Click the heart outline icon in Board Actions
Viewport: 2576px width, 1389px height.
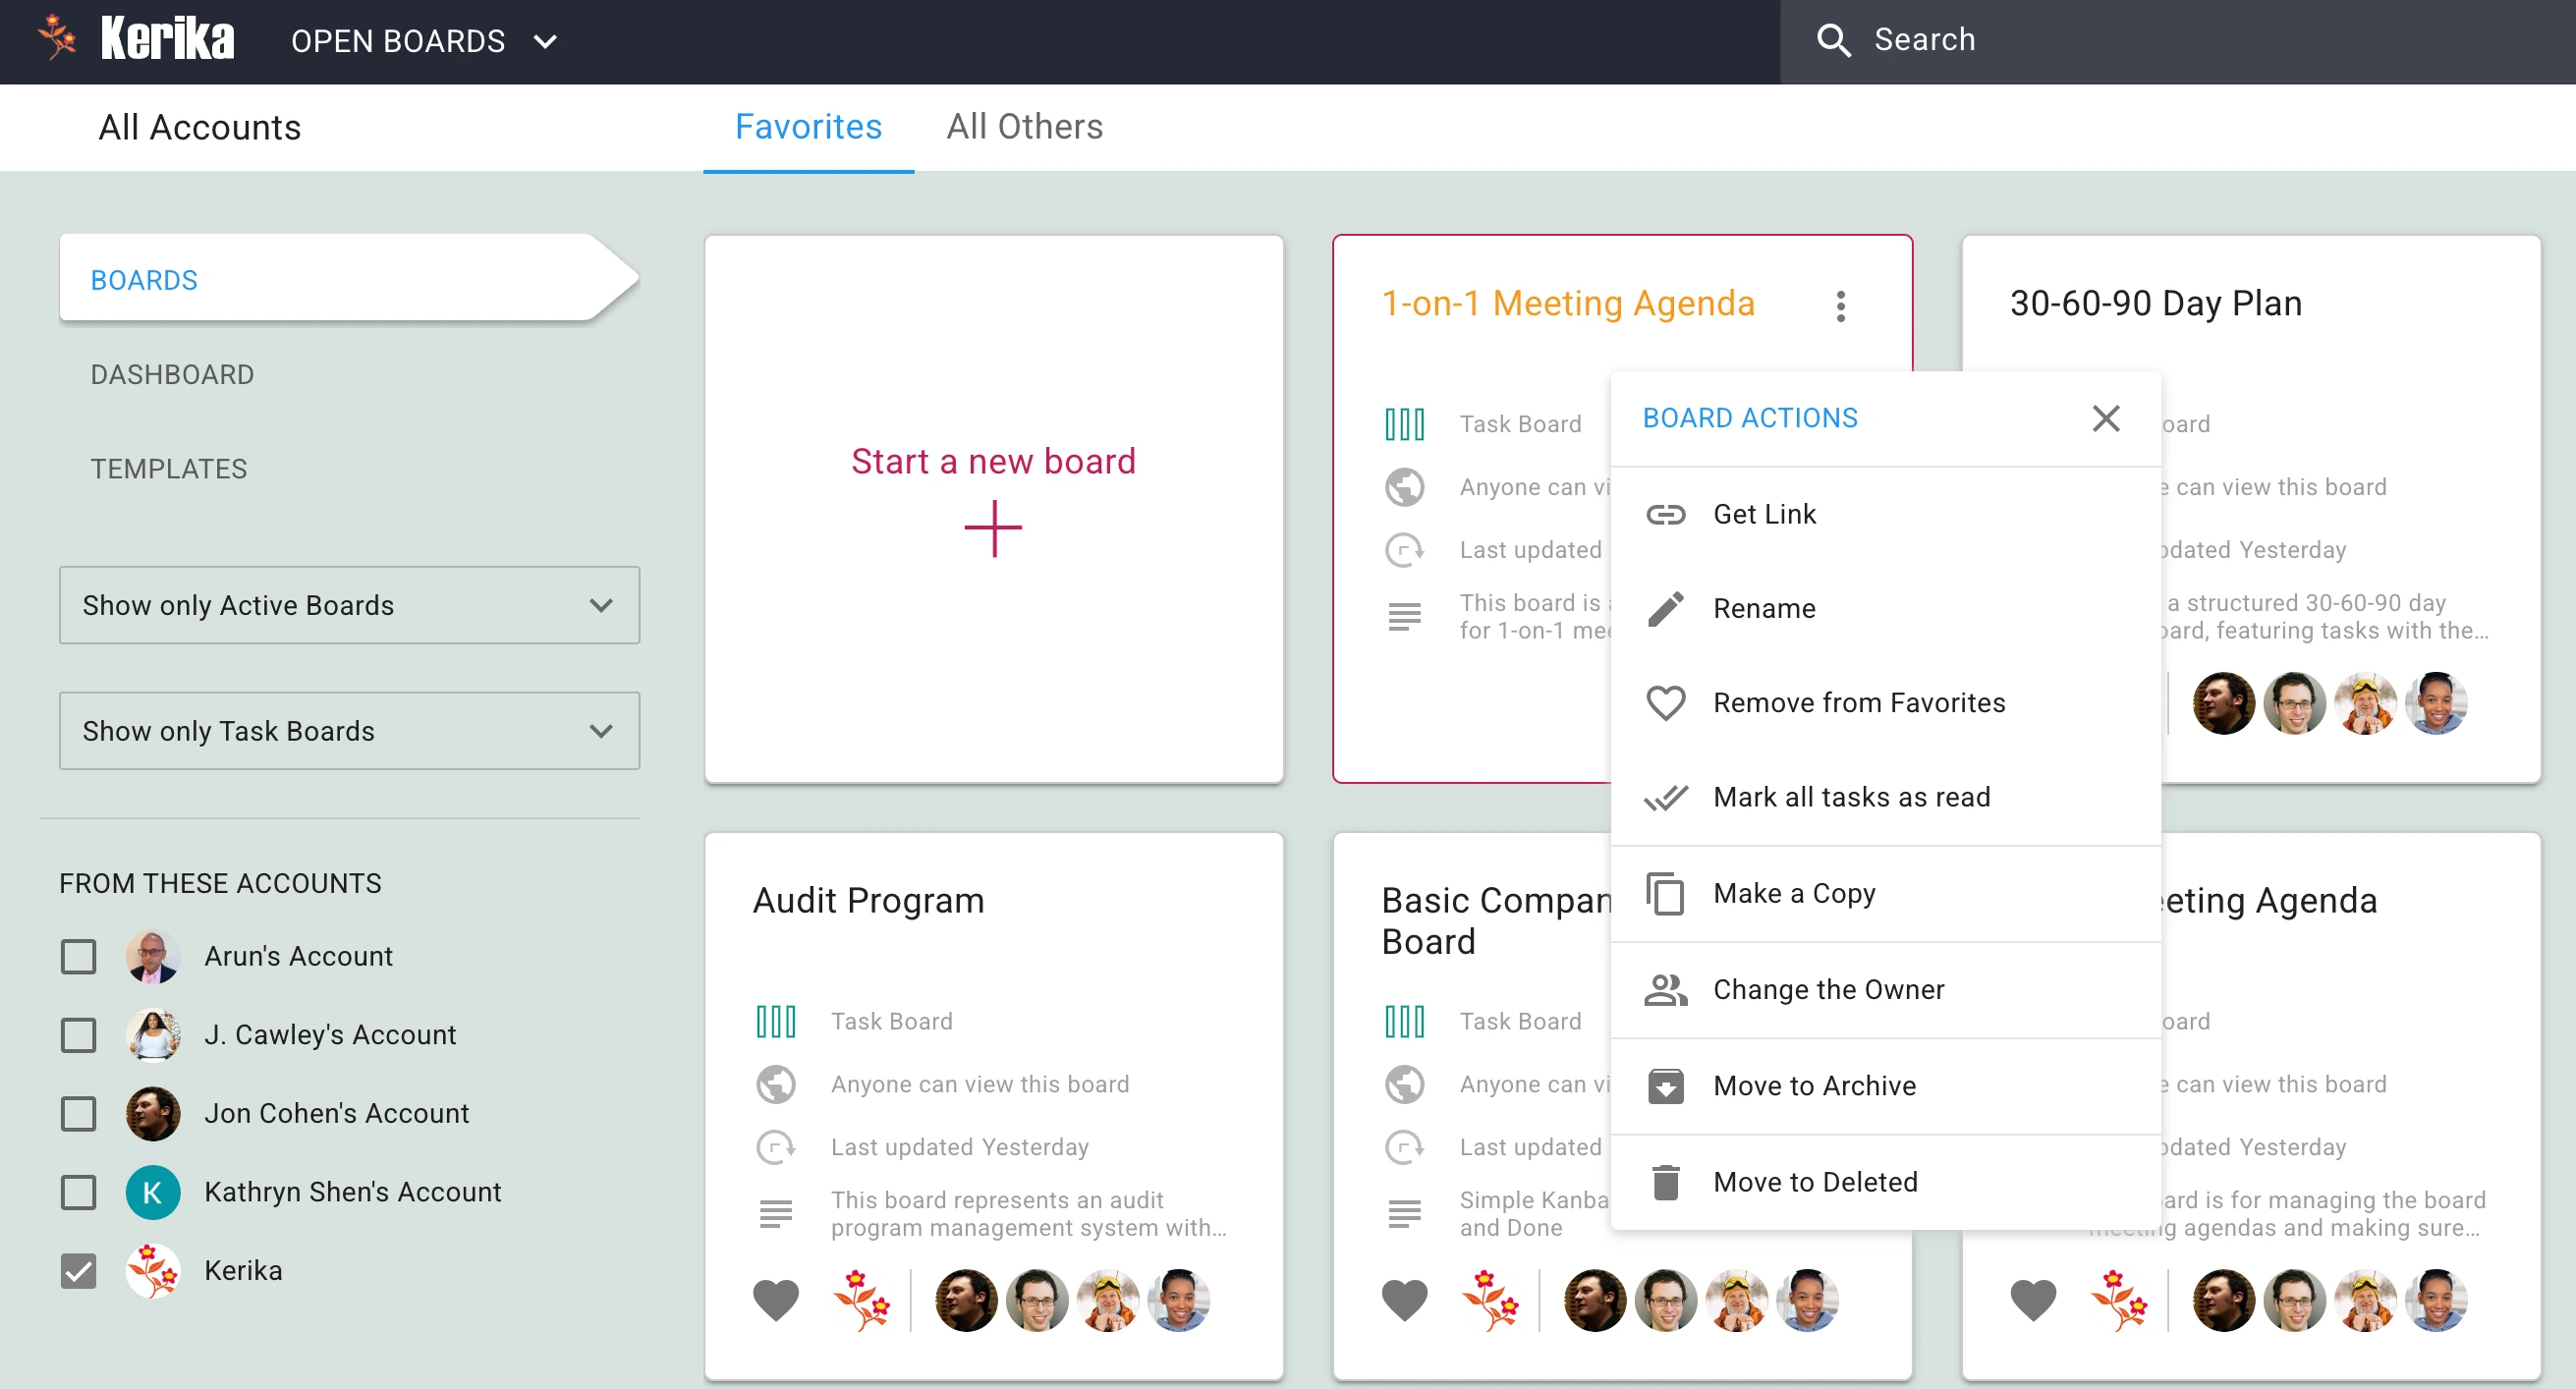(1665, 703)
